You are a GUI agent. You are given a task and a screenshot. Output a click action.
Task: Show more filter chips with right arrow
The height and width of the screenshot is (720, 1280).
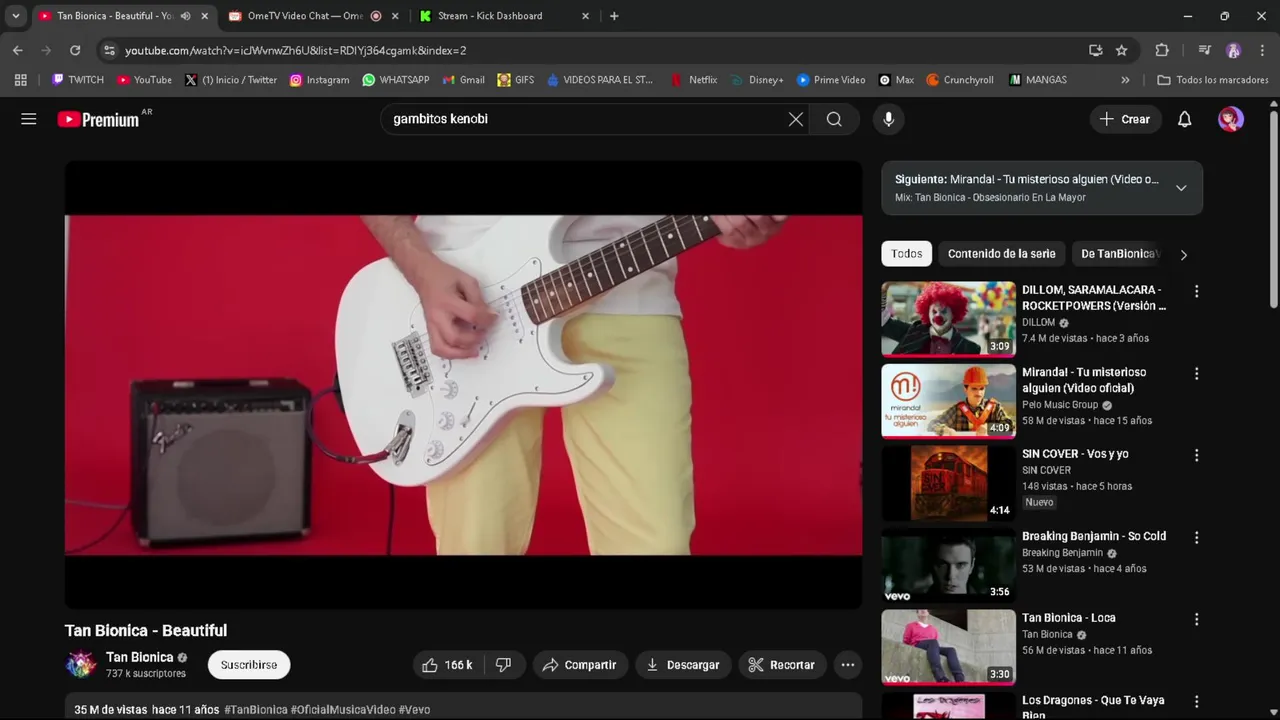pos(1183,255)
